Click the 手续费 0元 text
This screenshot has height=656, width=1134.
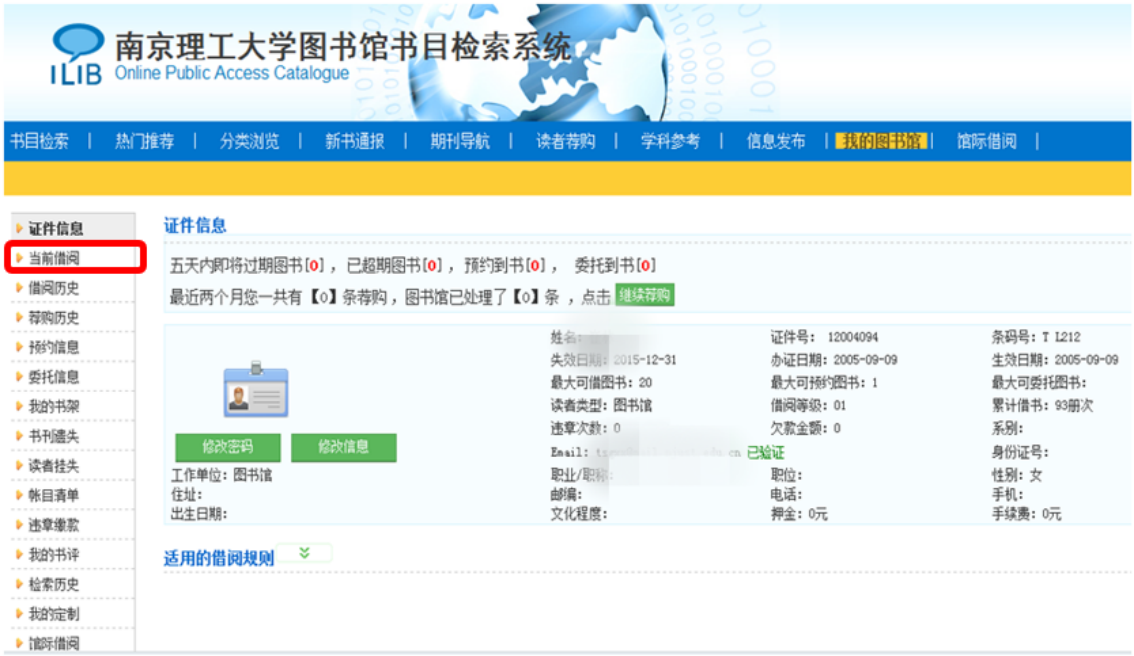point(1026,514)
